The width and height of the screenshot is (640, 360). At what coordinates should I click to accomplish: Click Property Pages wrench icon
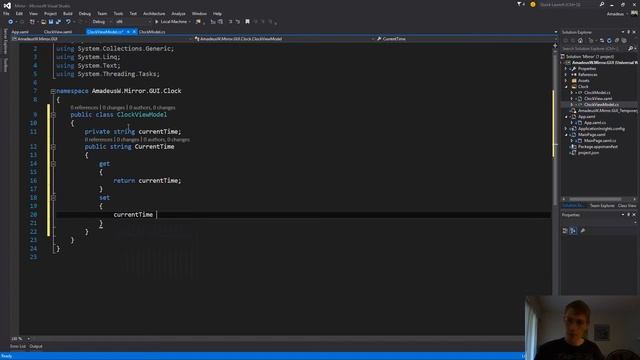click(x=583, y=231)
